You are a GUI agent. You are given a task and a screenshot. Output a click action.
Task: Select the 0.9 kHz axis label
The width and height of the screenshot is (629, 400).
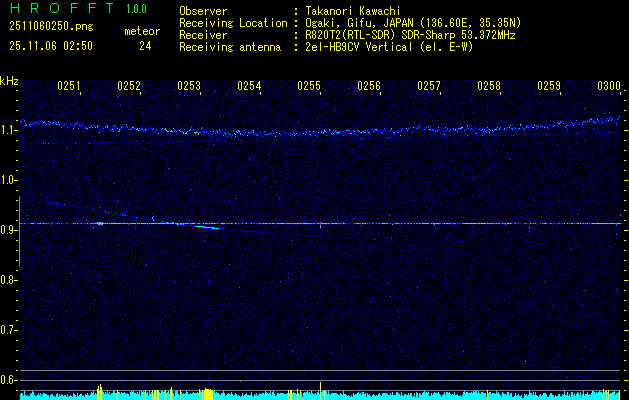(9, 230)
